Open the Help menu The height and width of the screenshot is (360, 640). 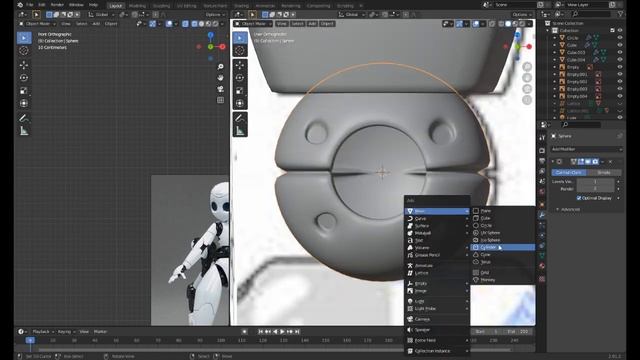93,5
